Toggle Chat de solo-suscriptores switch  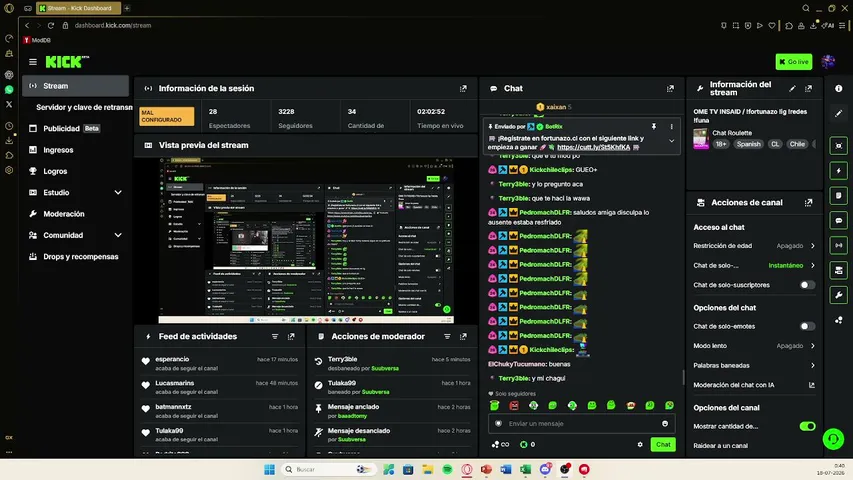pos(807,285)
